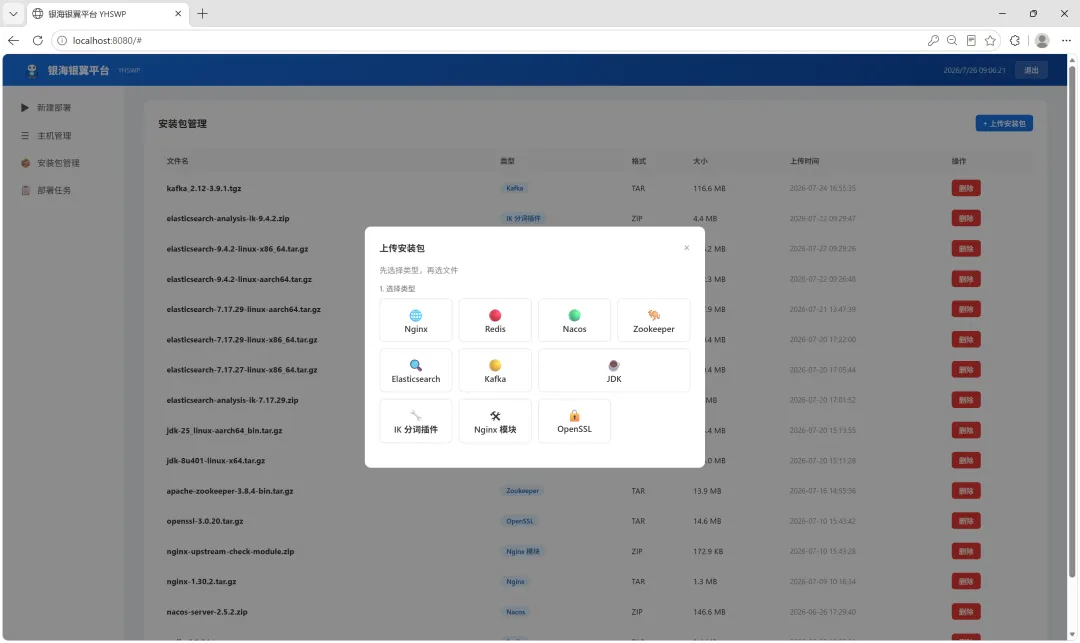Click jdk-25_linux-aarch64_bin.tar.gz file name
Image resolution: width=1080 pixels, height=643 pixels.
click(224, 430)
